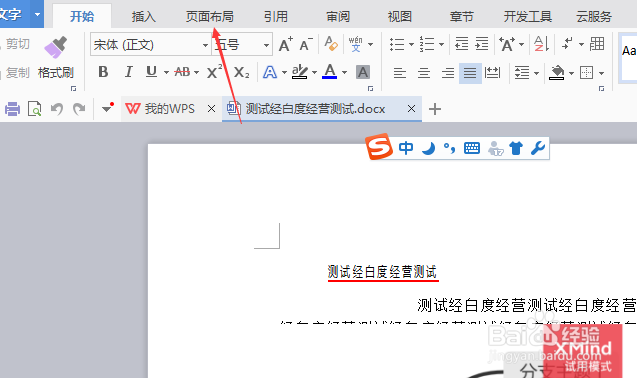Click the Sogou input 中 language toggle
Screen dimensions: 637x378
pyautogui.click(x=406, y=148)
